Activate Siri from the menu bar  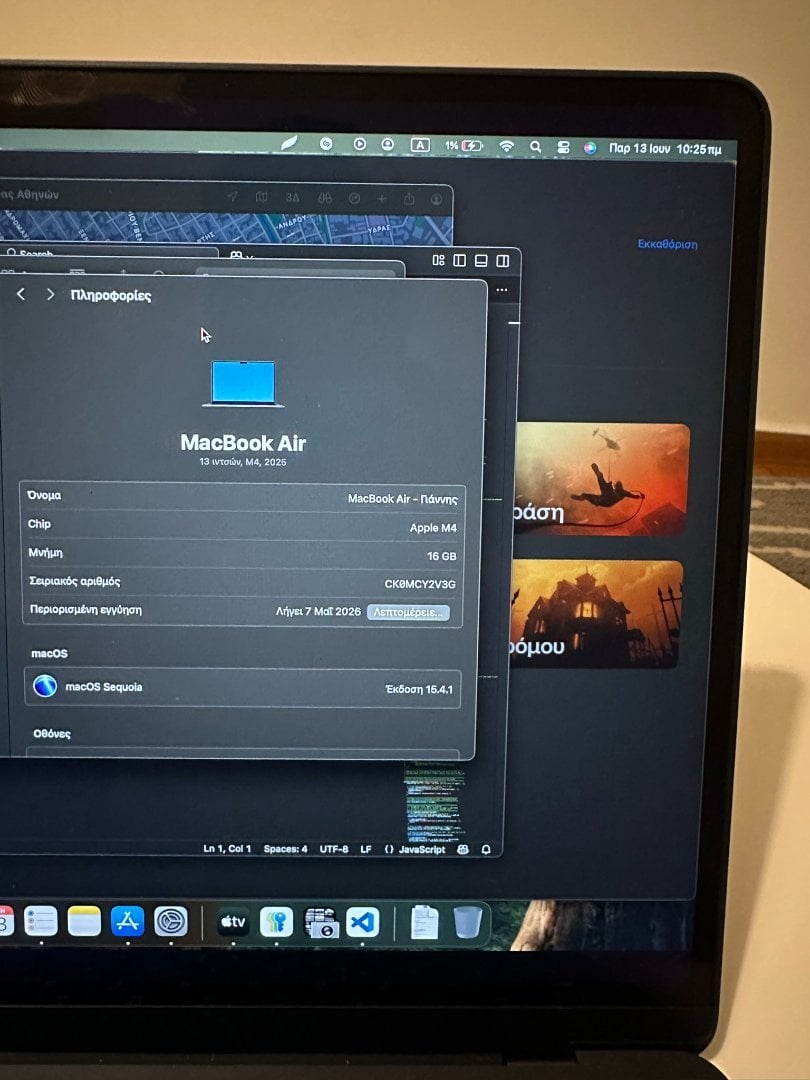pos(590,147)
